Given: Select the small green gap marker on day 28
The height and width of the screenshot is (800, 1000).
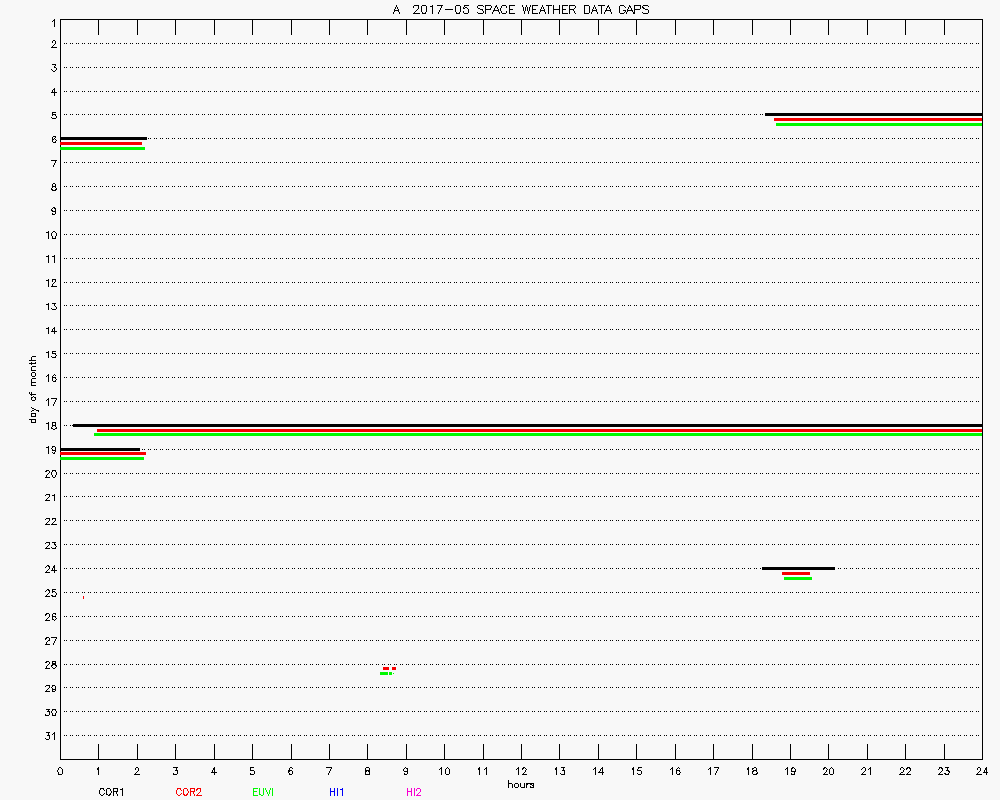Looking at the screenshot, I should click(x=386, y=673).
